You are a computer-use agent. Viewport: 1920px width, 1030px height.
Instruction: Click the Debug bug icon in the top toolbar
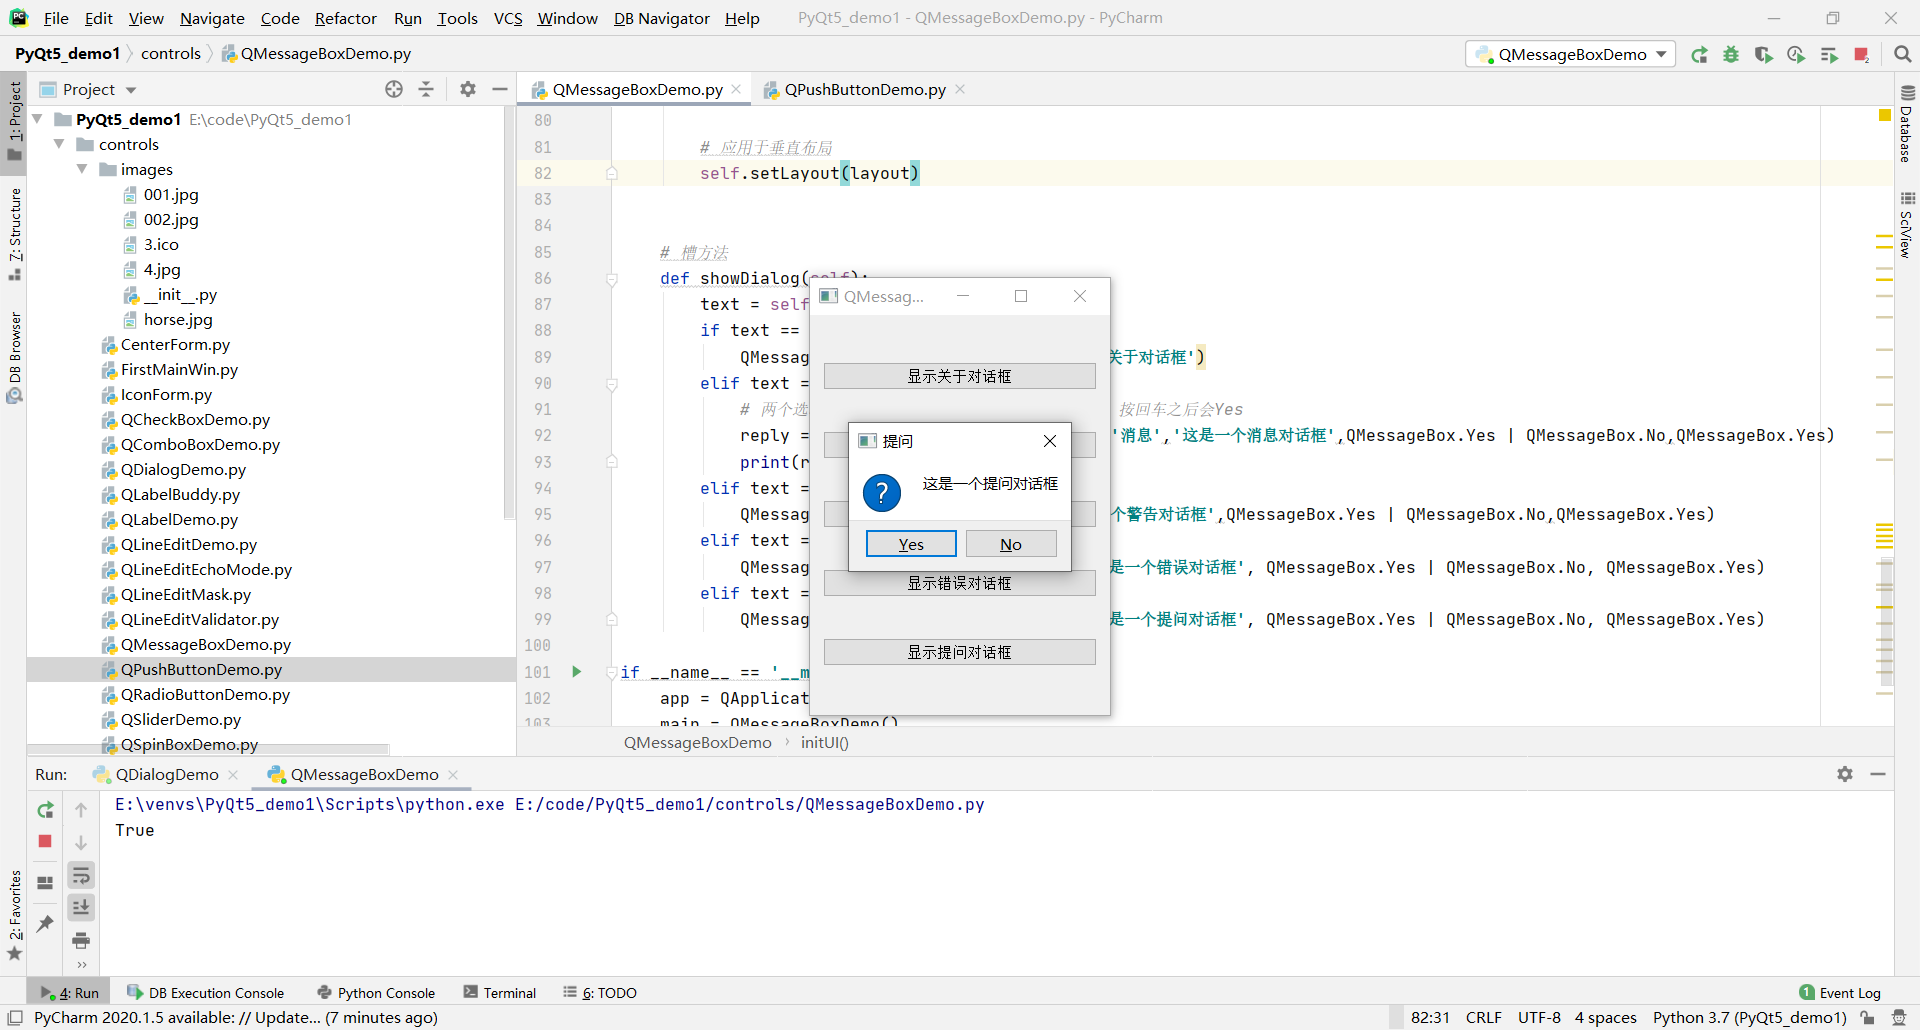click(x=1731, y=55)
